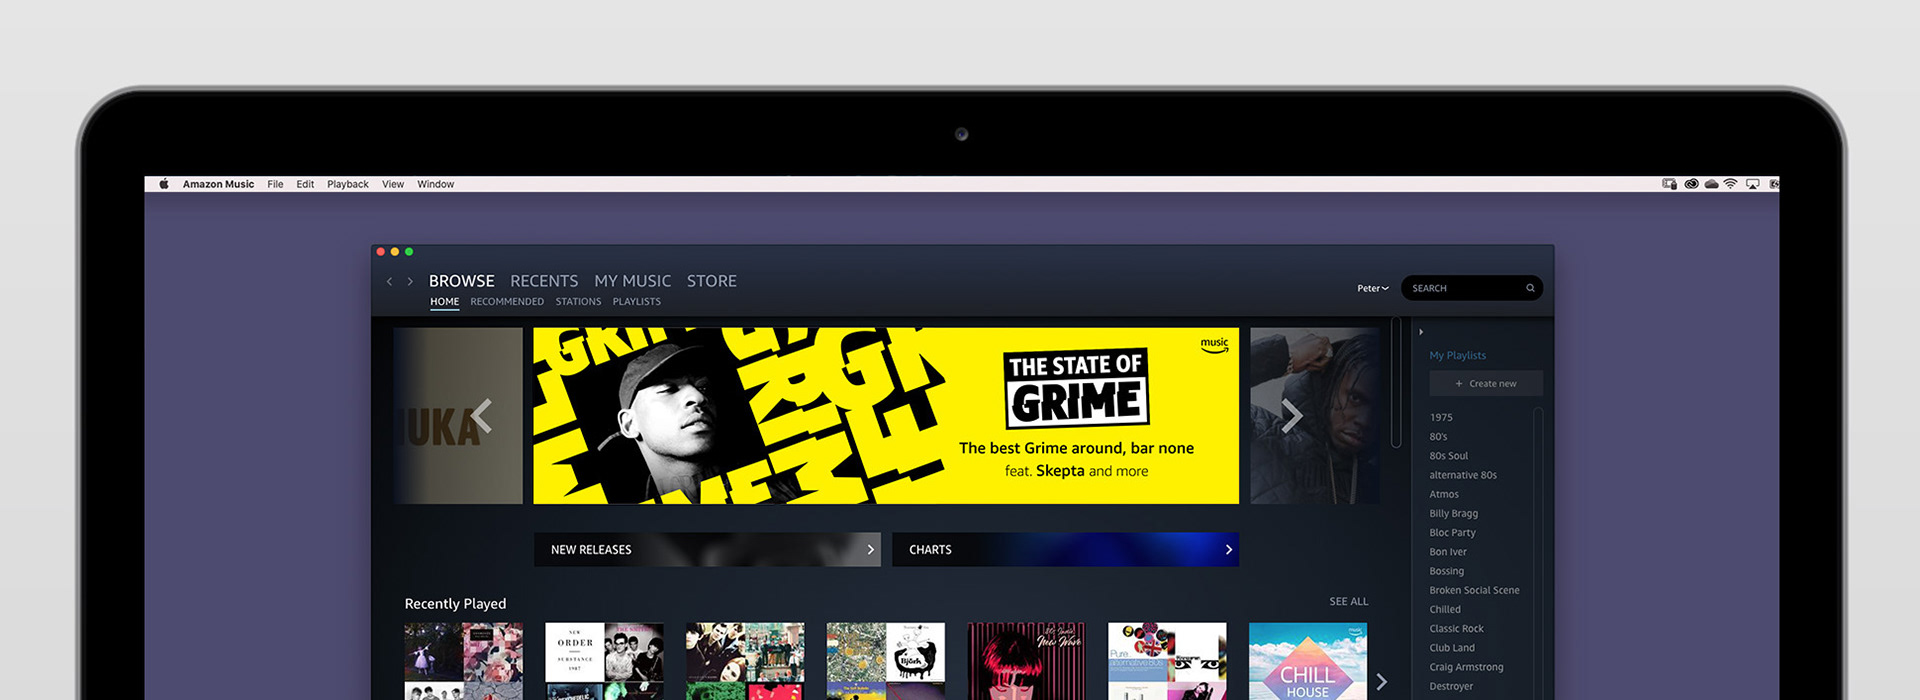This screenshot has height=700, width=1920.
Task: Open the Peter account dropdown
Action: (x=1372, y=288)
